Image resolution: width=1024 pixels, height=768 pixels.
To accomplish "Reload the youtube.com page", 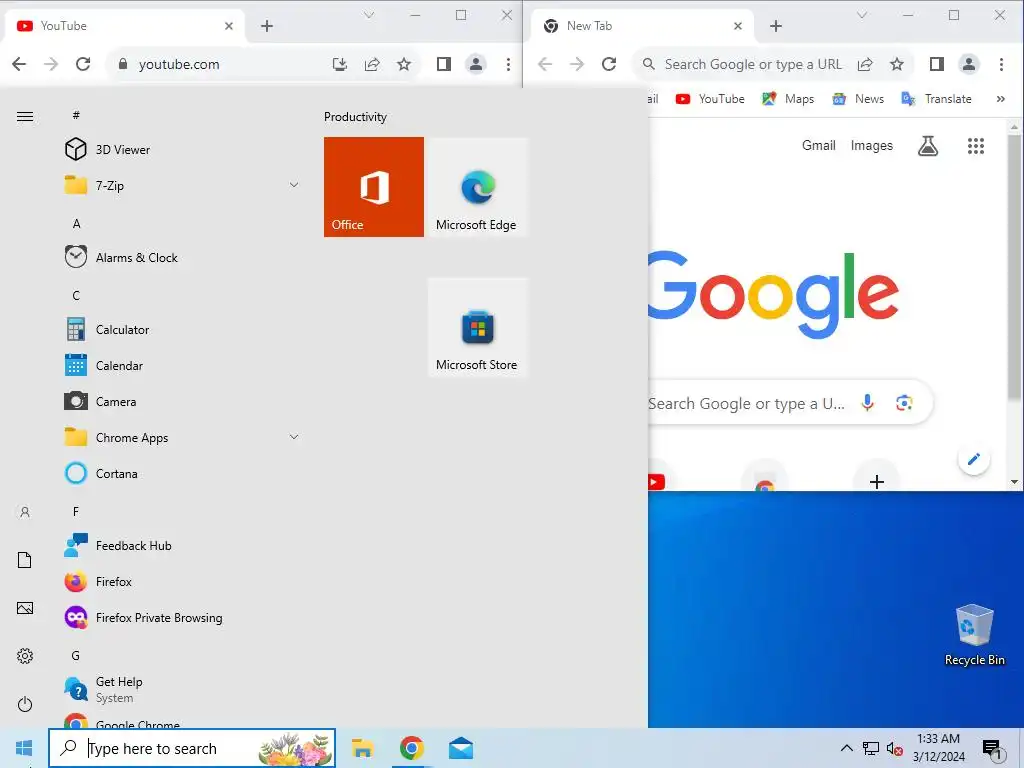I will (83, 64).
